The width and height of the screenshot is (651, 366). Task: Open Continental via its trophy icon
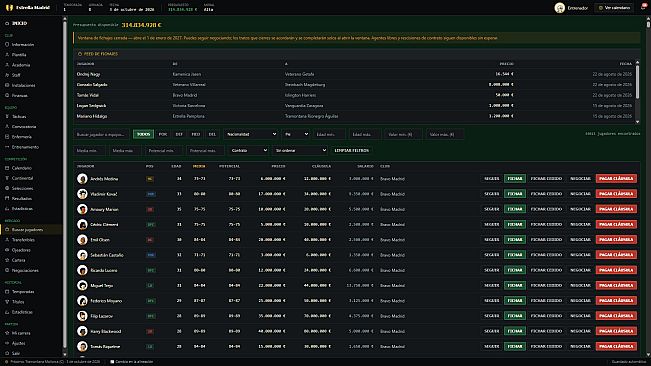tap(7, 178)
